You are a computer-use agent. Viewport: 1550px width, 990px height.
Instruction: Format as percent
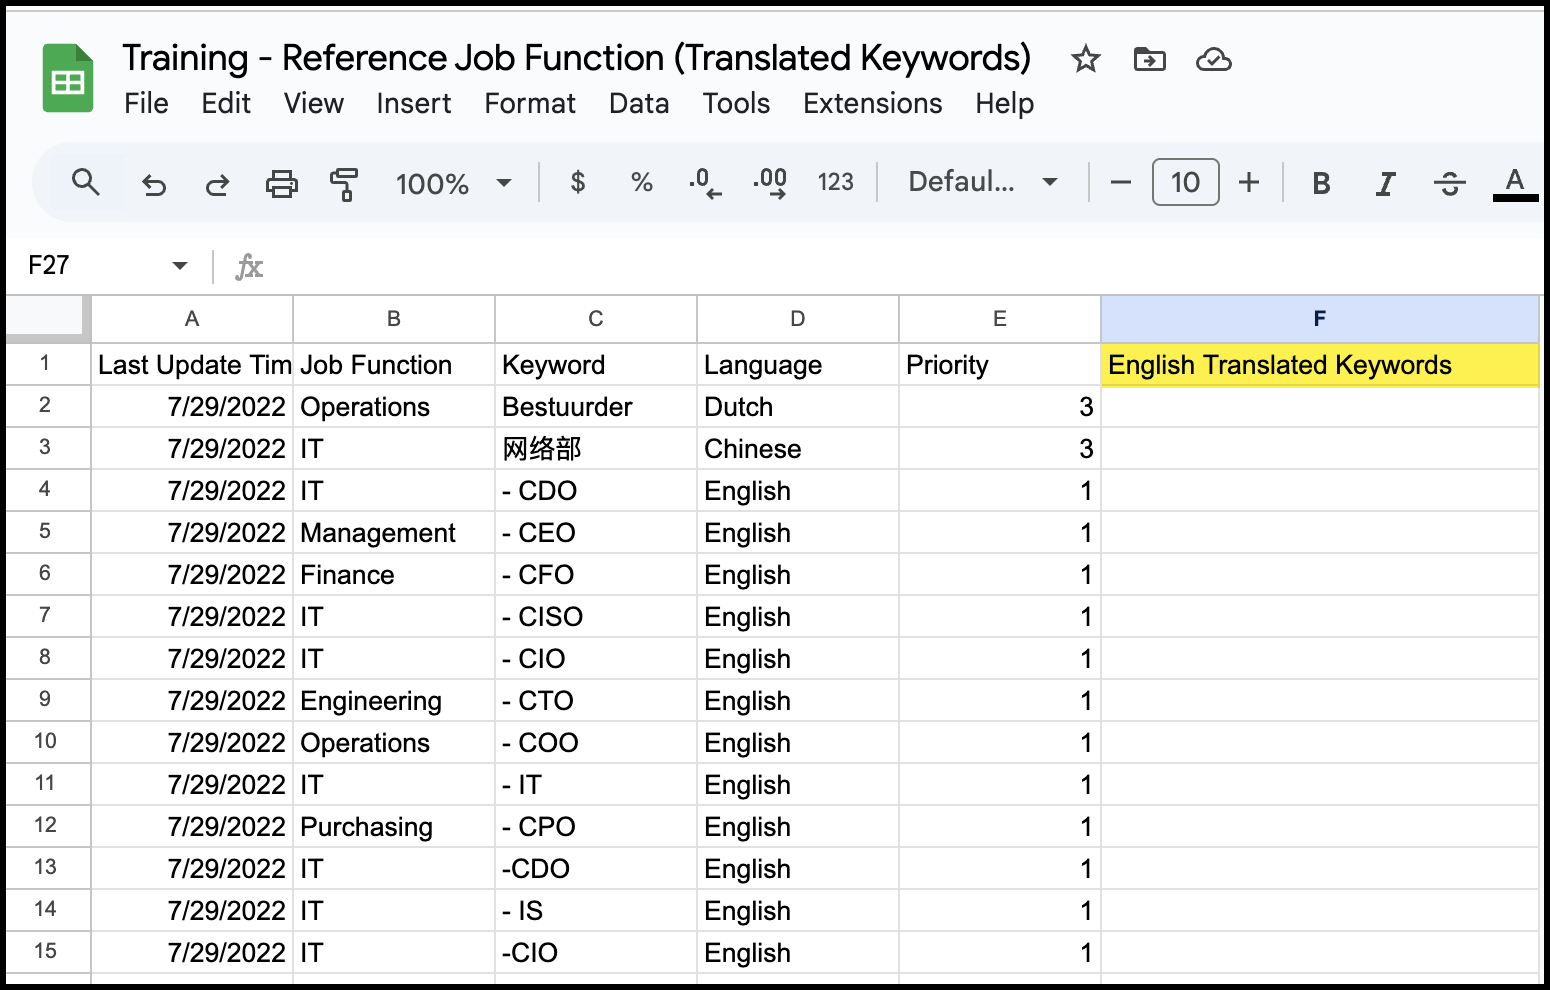[x=642, y=182]
